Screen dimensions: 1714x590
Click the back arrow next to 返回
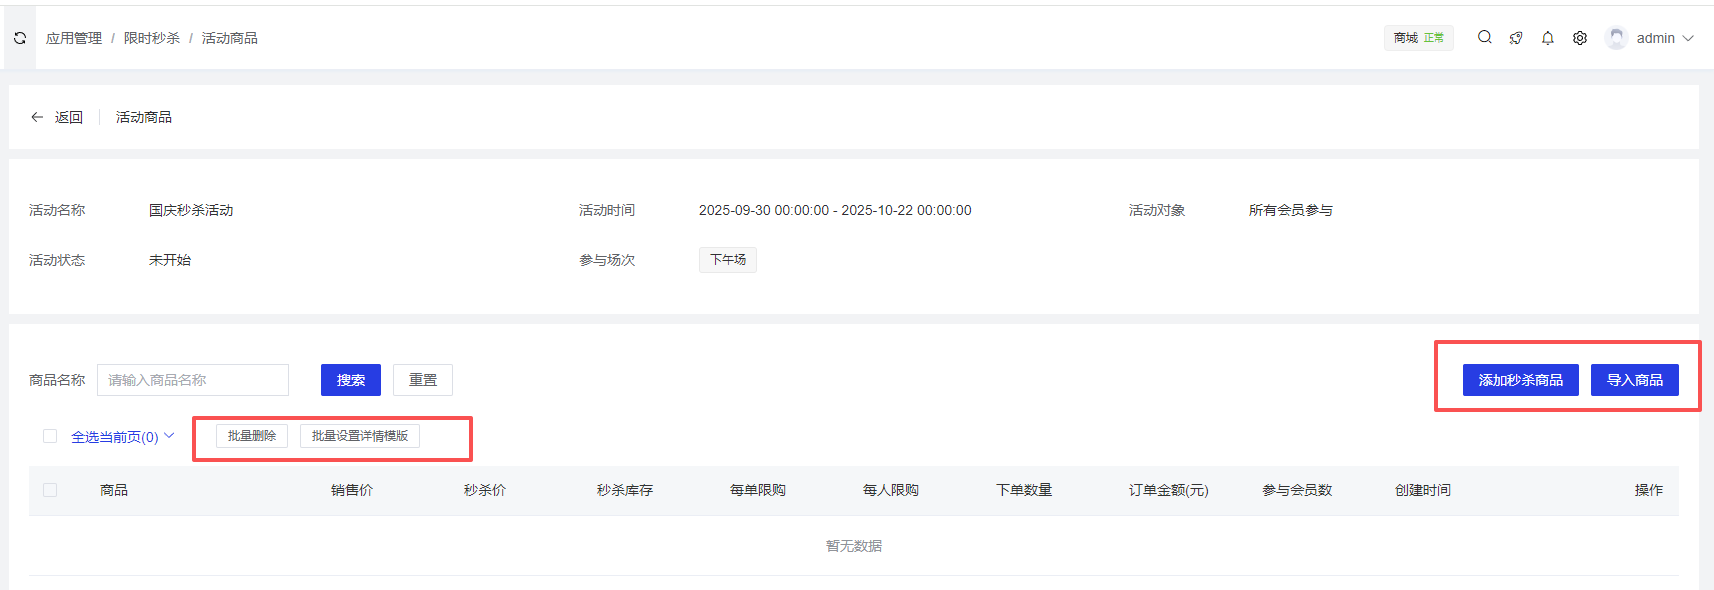pos(37,117)
